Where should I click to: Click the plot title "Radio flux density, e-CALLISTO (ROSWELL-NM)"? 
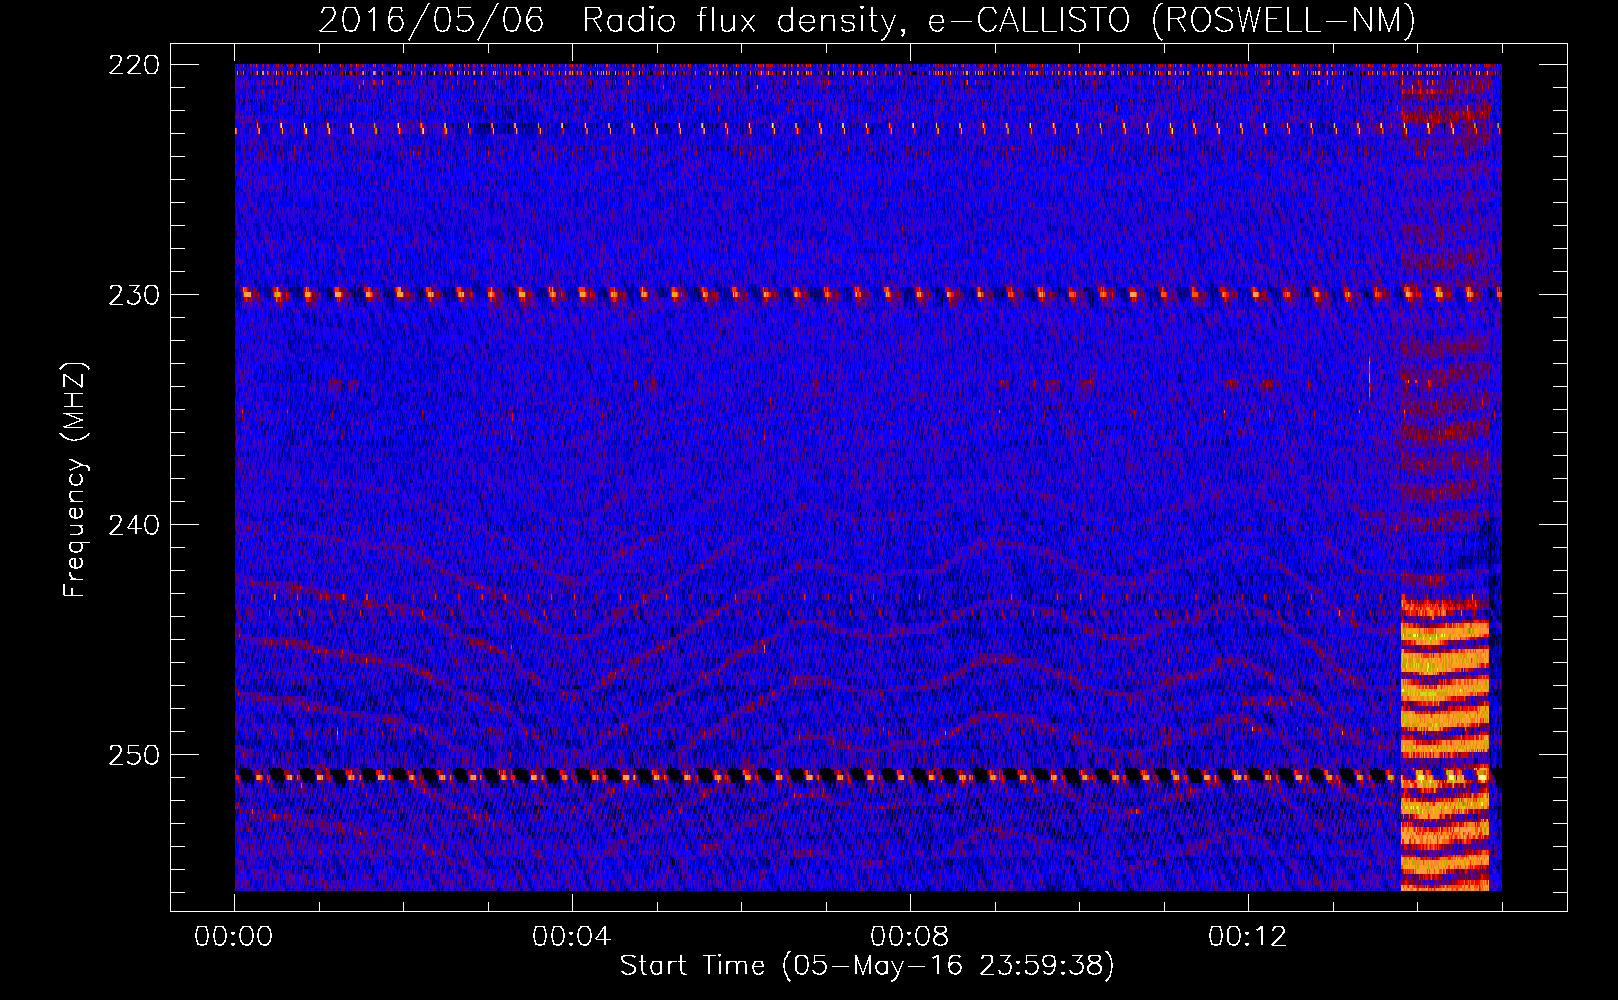[x=999, y=20]
